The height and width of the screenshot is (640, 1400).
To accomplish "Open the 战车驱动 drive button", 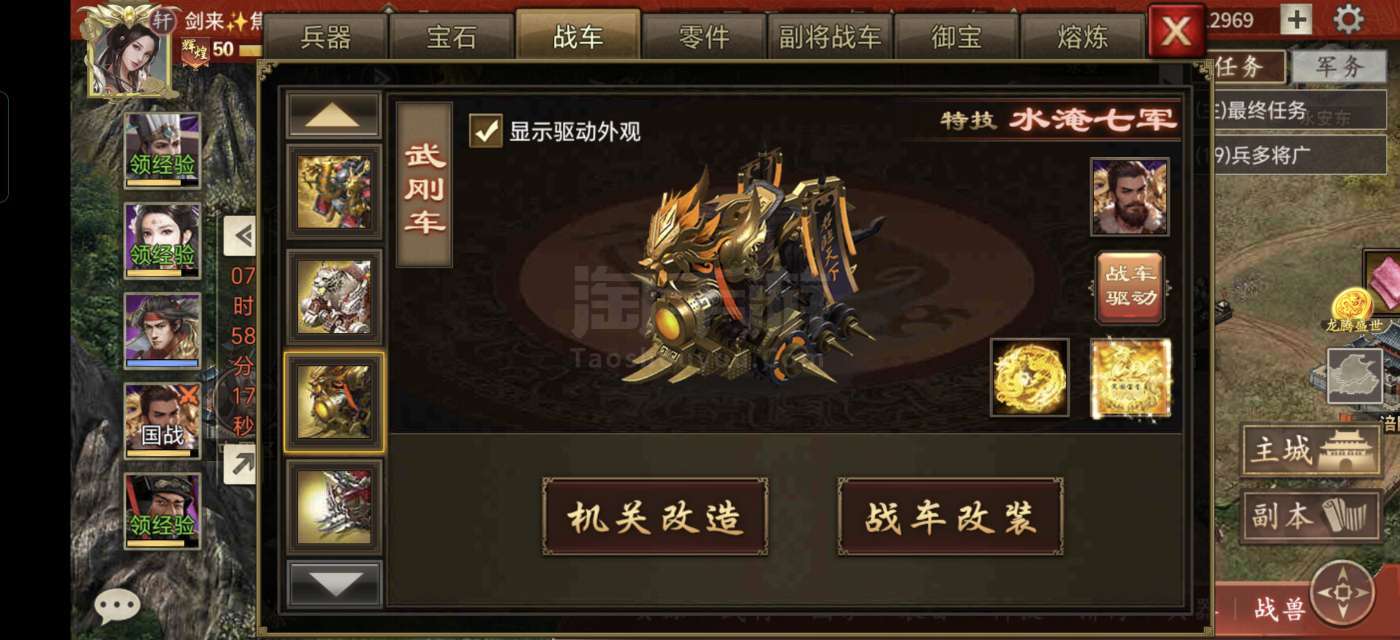I will coord(1130,288).
